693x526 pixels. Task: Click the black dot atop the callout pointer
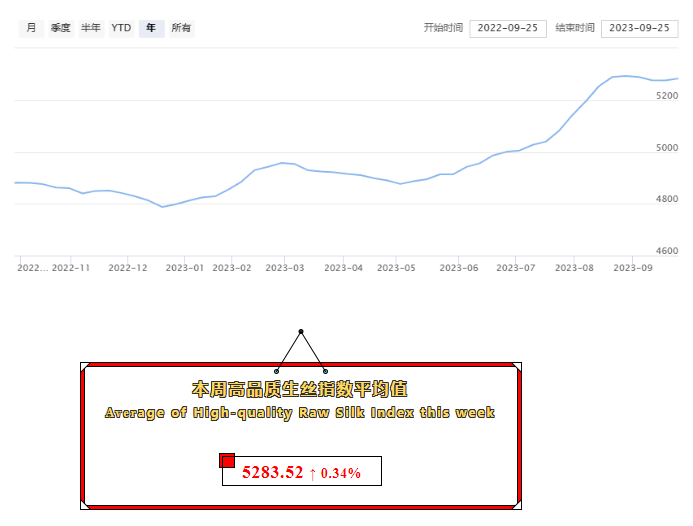click(300, 332)
